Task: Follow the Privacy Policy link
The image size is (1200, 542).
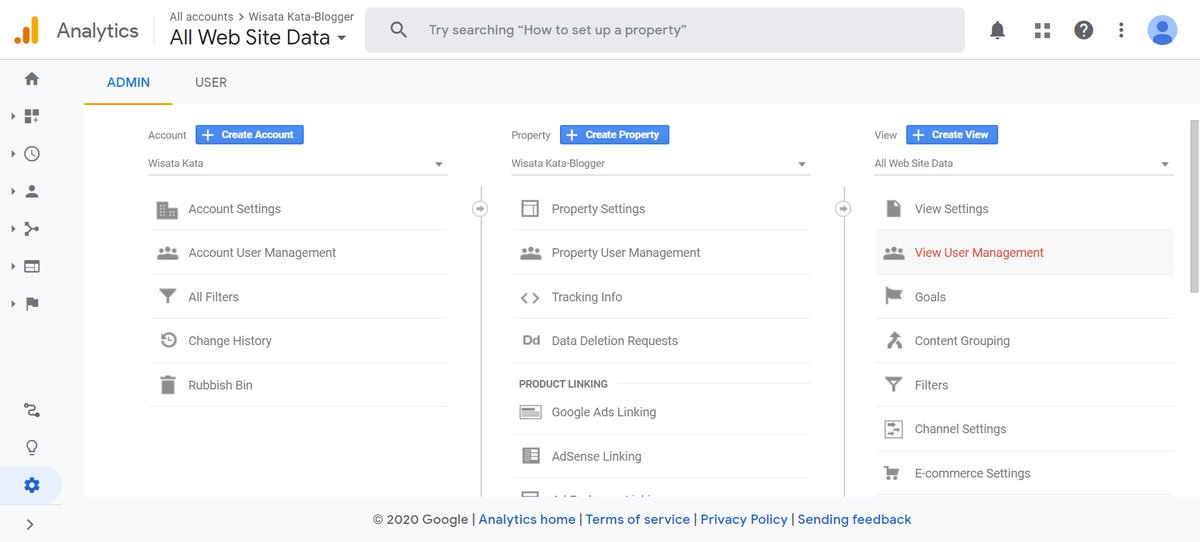Action: pyautogui.click(x=744, y=519)
